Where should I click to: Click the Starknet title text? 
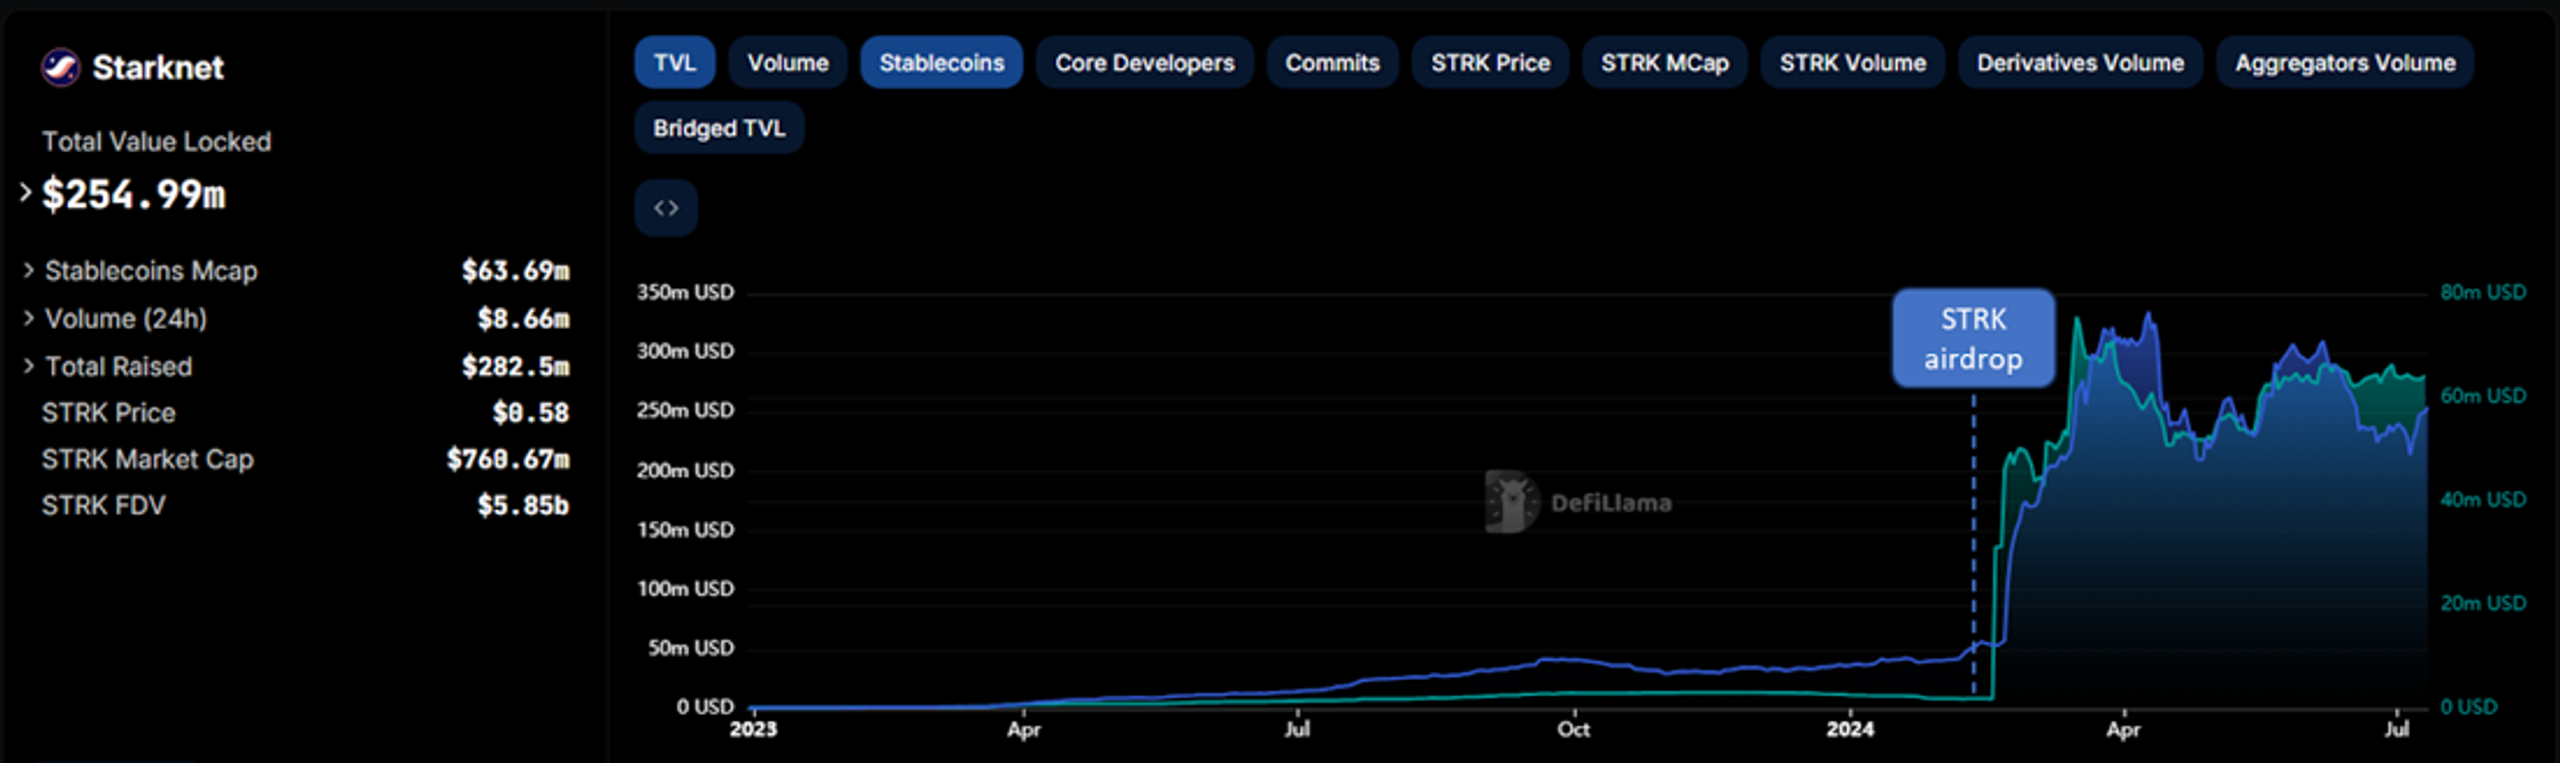point(158,67)
